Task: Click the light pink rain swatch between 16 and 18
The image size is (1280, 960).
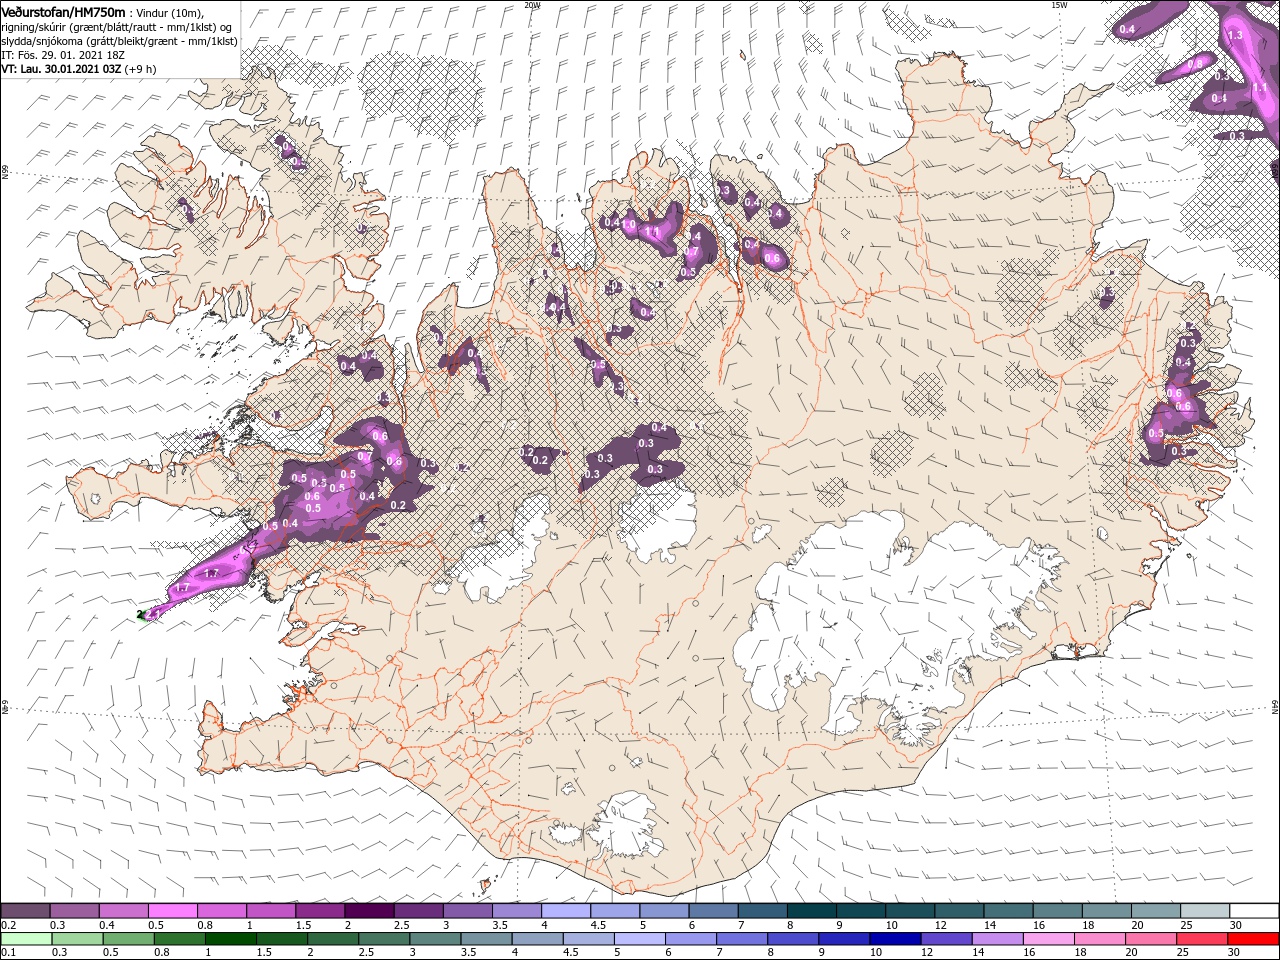Action: pos(1048,939)
